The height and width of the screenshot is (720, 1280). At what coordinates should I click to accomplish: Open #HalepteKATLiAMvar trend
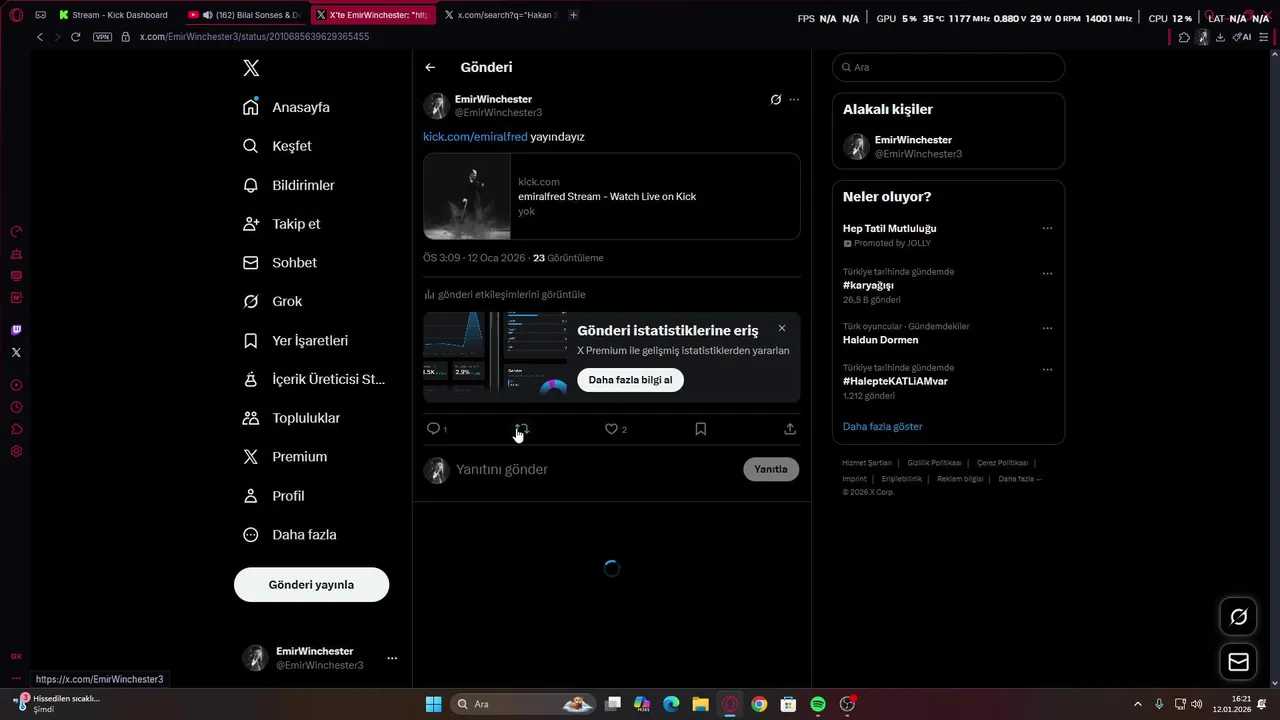tap(895, 381)
